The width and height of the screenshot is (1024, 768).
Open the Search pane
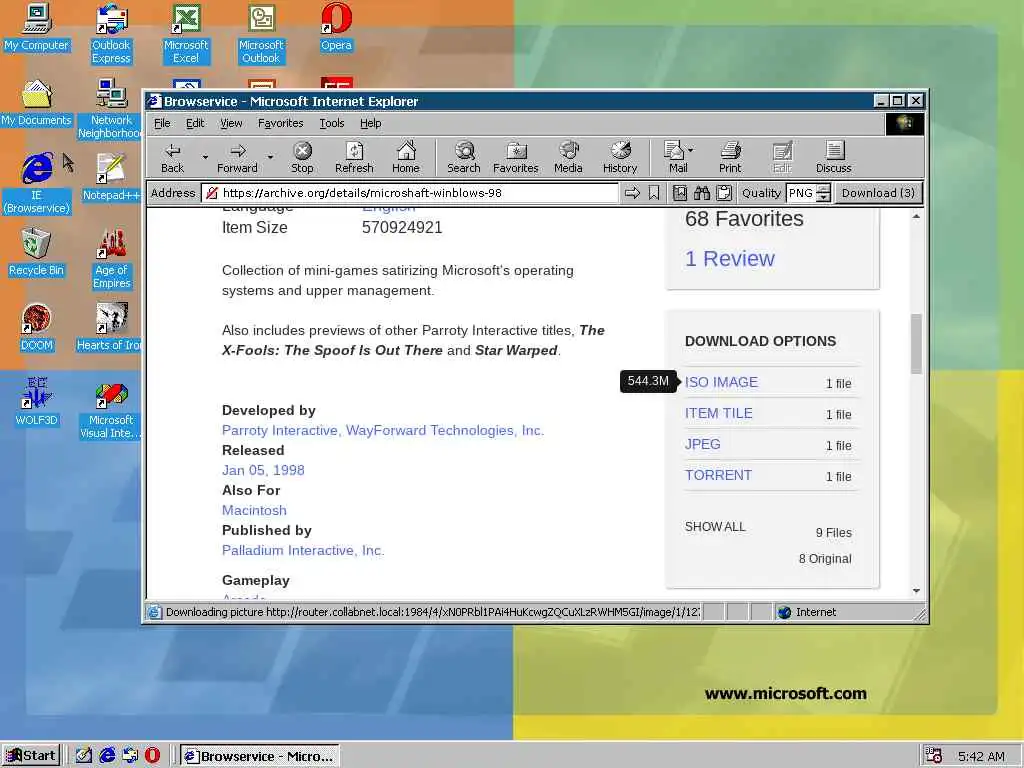pyautogui.click(x=464, y=158)
